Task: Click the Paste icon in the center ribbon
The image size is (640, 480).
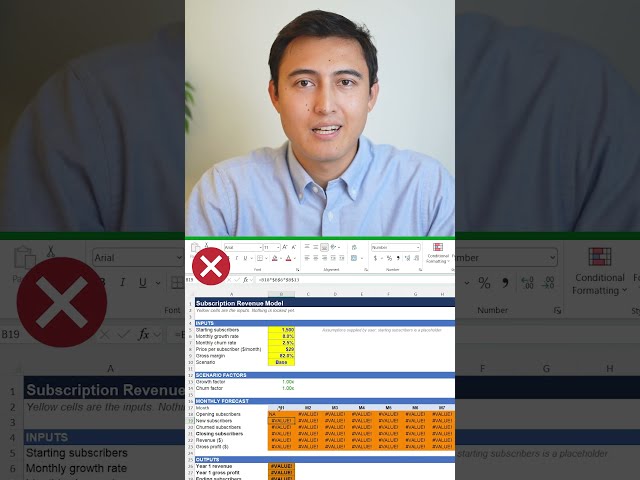Action: (196, 247)
